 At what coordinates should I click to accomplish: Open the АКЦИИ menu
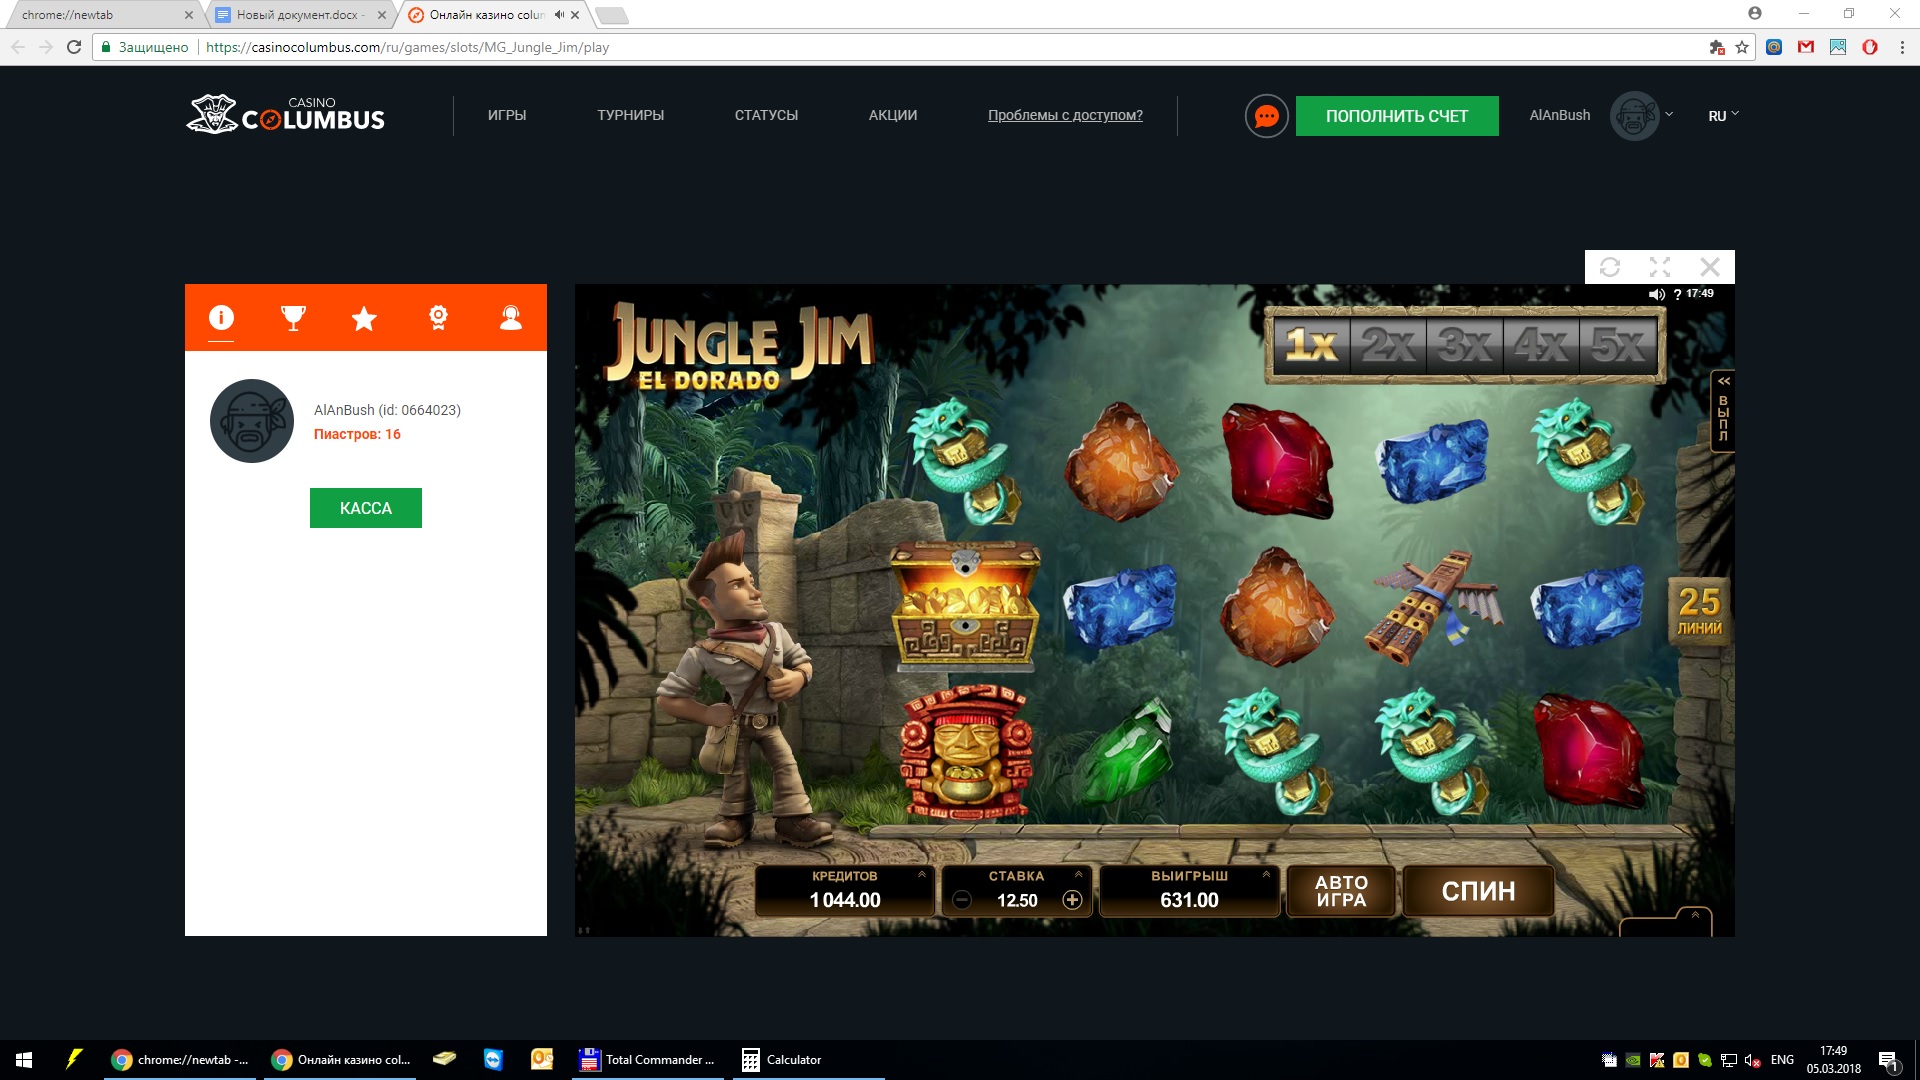893,115
